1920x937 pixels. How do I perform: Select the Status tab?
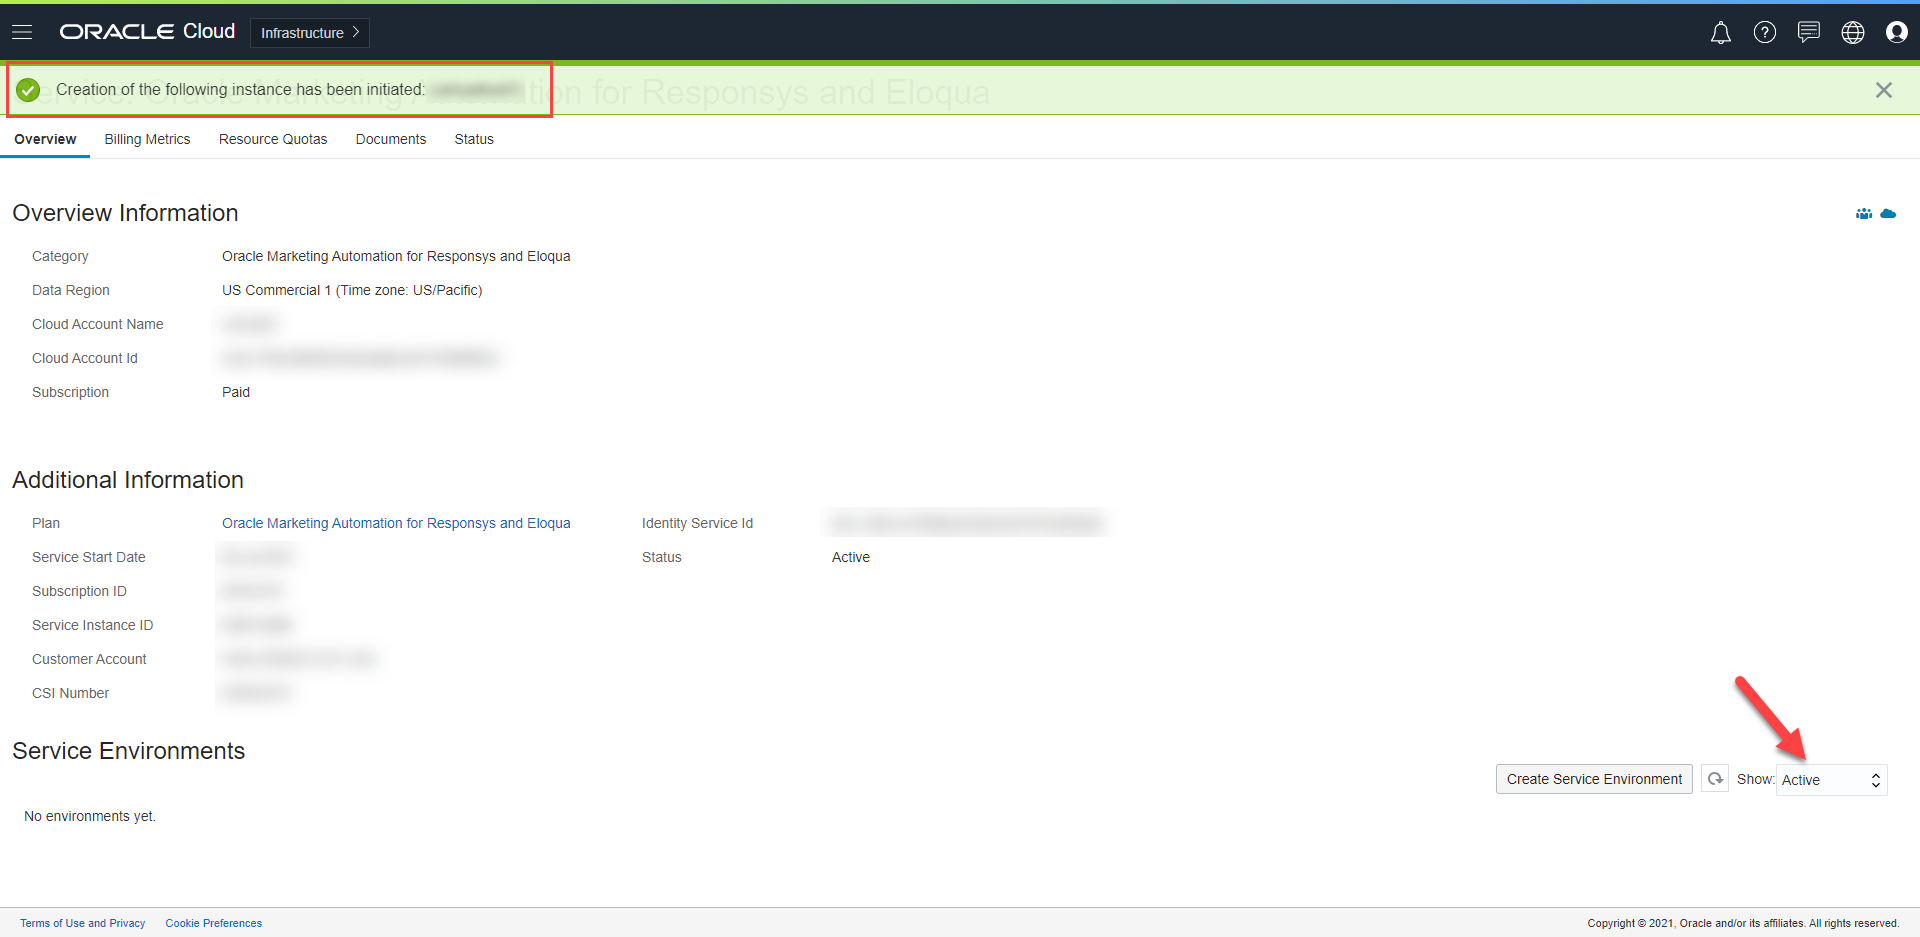pyautogui.click(x=474, y=139)
